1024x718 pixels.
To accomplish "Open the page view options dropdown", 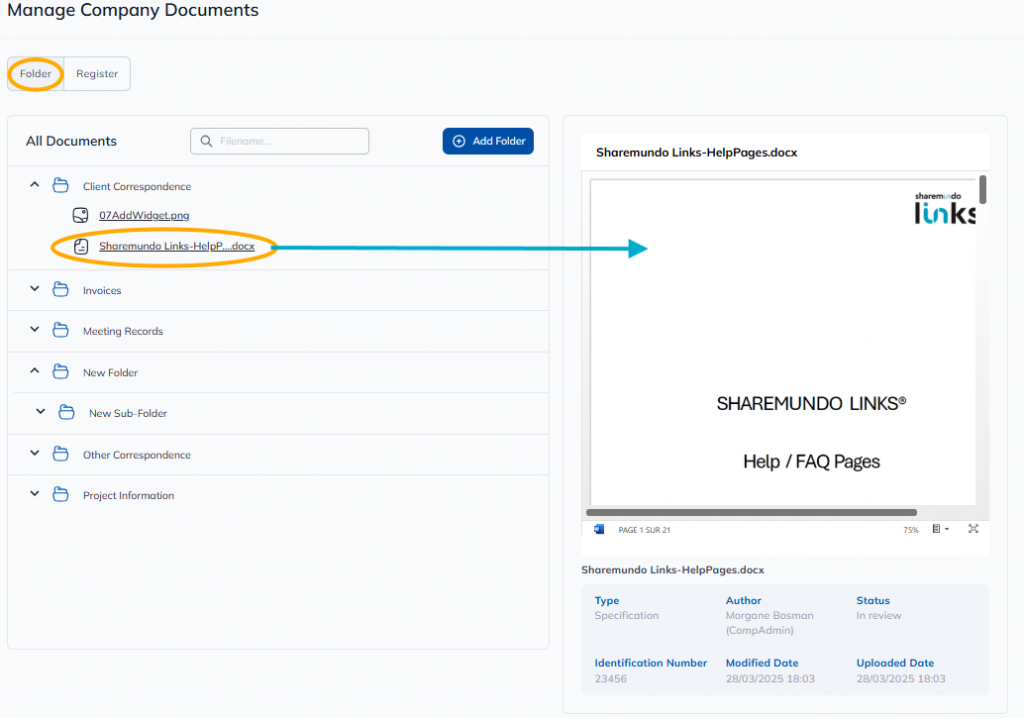I will click(x=940, y=529).
